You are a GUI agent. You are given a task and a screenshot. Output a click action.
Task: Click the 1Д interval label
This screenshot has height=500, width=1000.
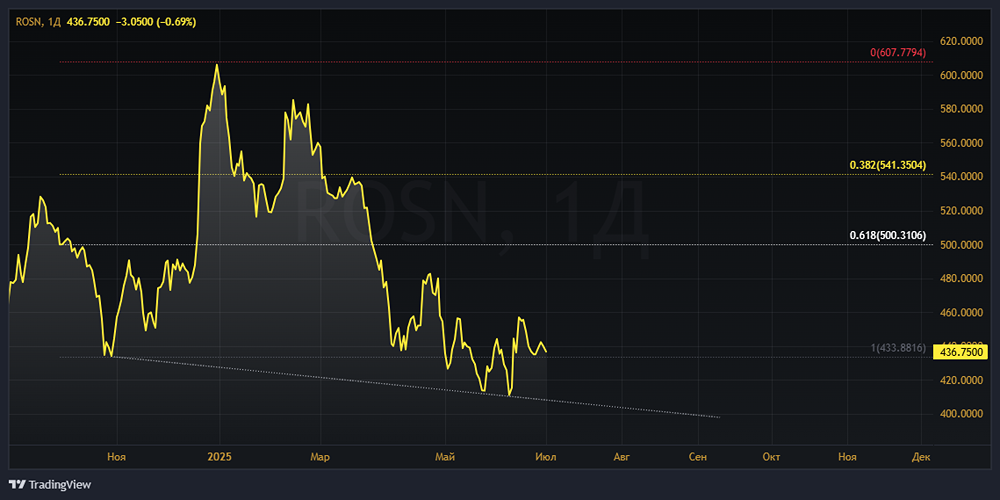coord(53,22)
